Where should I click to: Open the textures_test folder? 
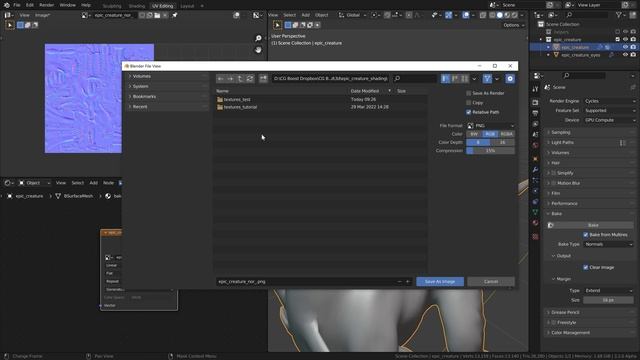237,100
